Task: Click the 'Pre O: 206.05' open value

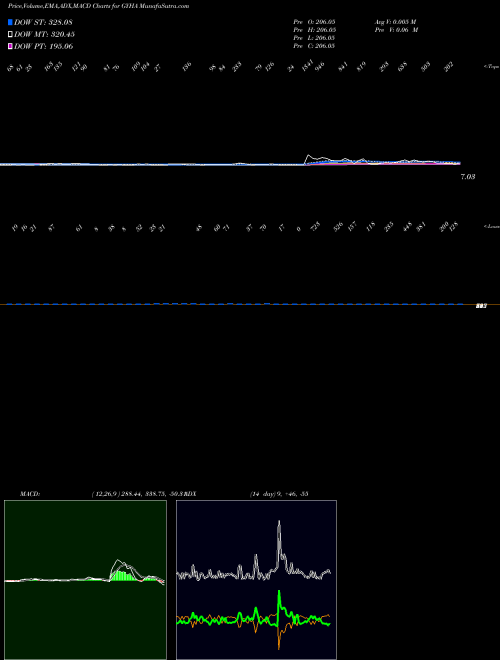Action: point(314,22)
